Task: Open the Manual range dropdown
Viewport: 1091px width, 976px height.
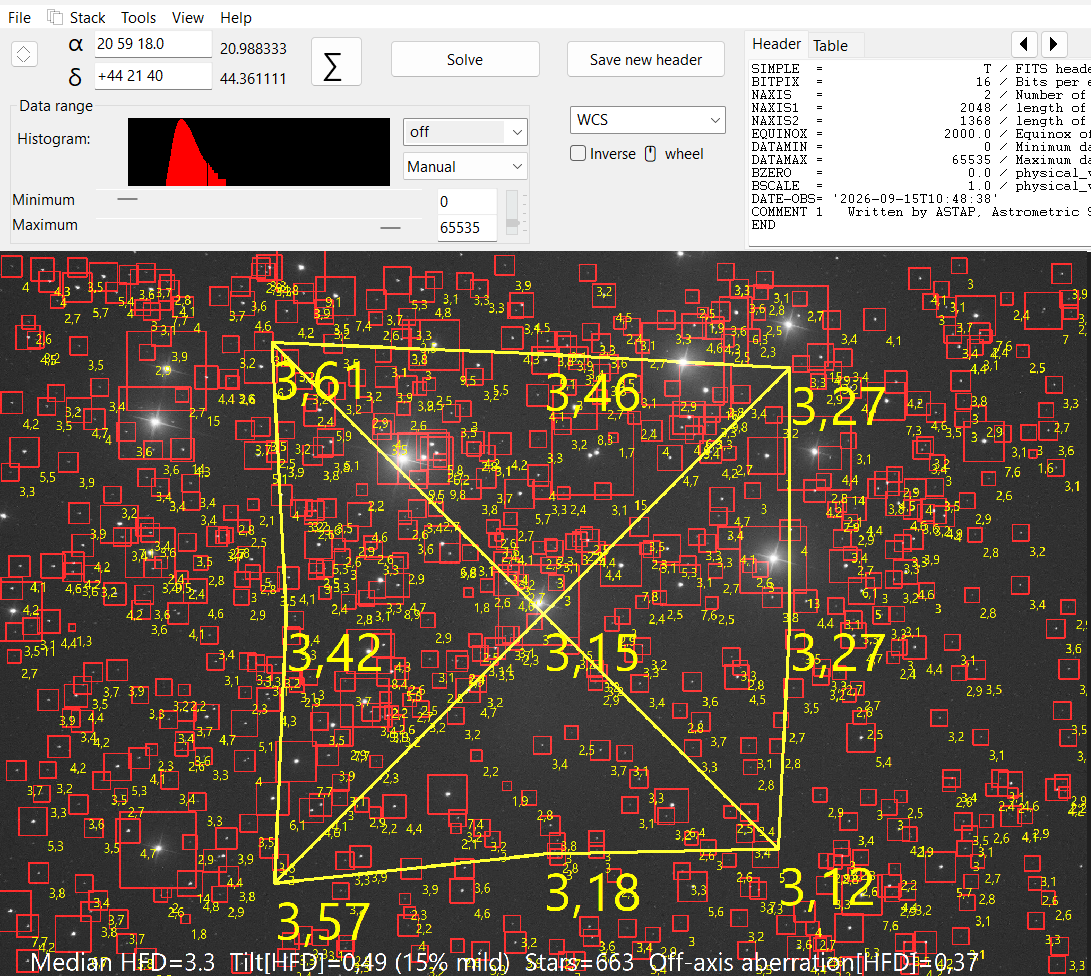Action: point(465,167)
